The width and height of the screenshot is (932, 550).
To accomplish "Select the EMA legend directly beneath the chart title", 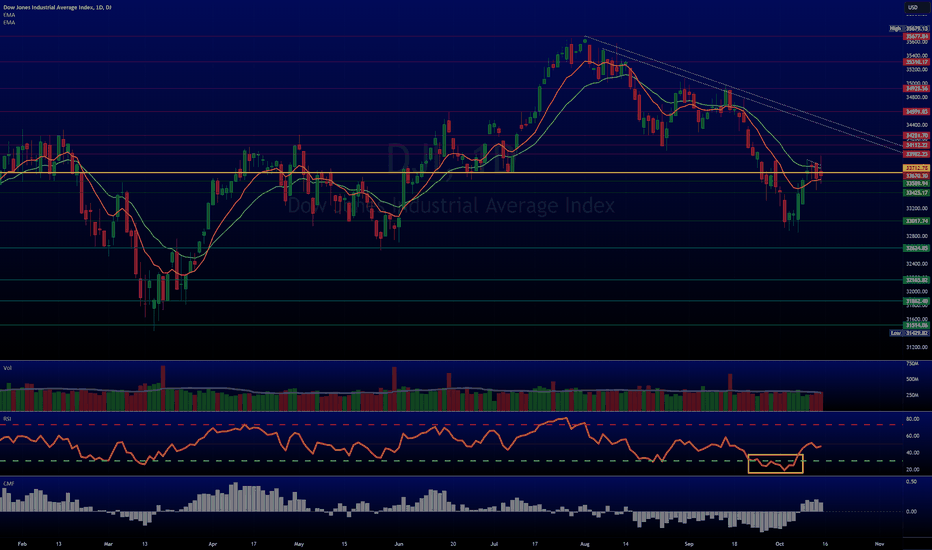I will pos(9,15).
